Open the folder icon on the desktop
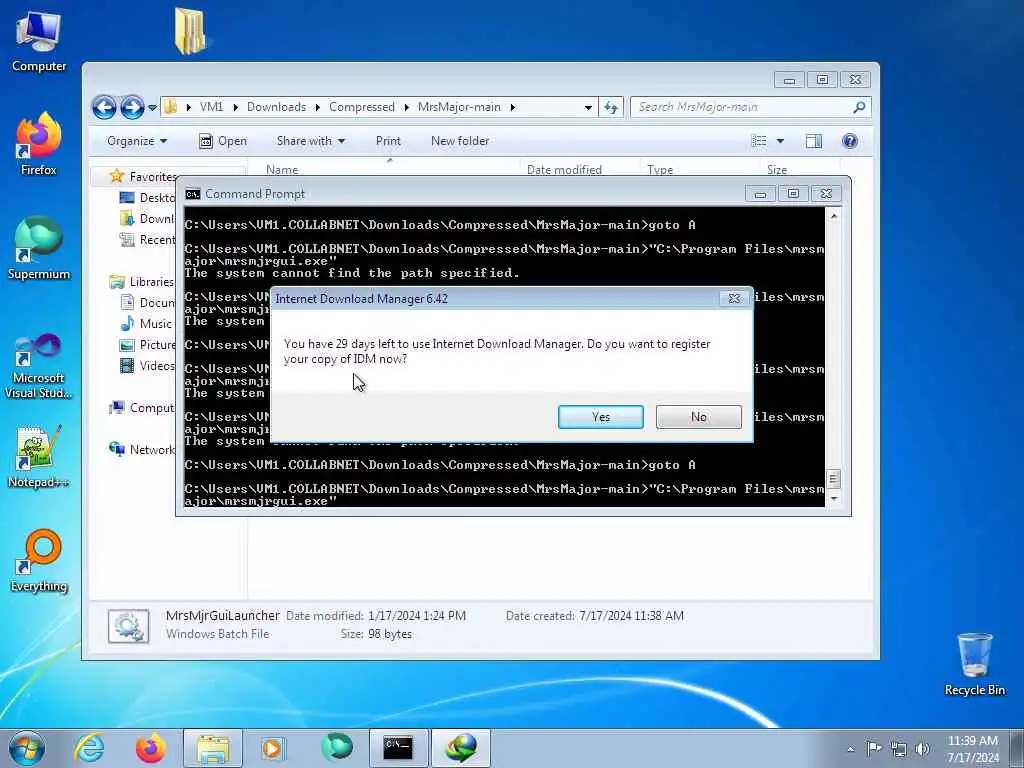This screenshot has height=768, width=1024. [x=190, y=31]
